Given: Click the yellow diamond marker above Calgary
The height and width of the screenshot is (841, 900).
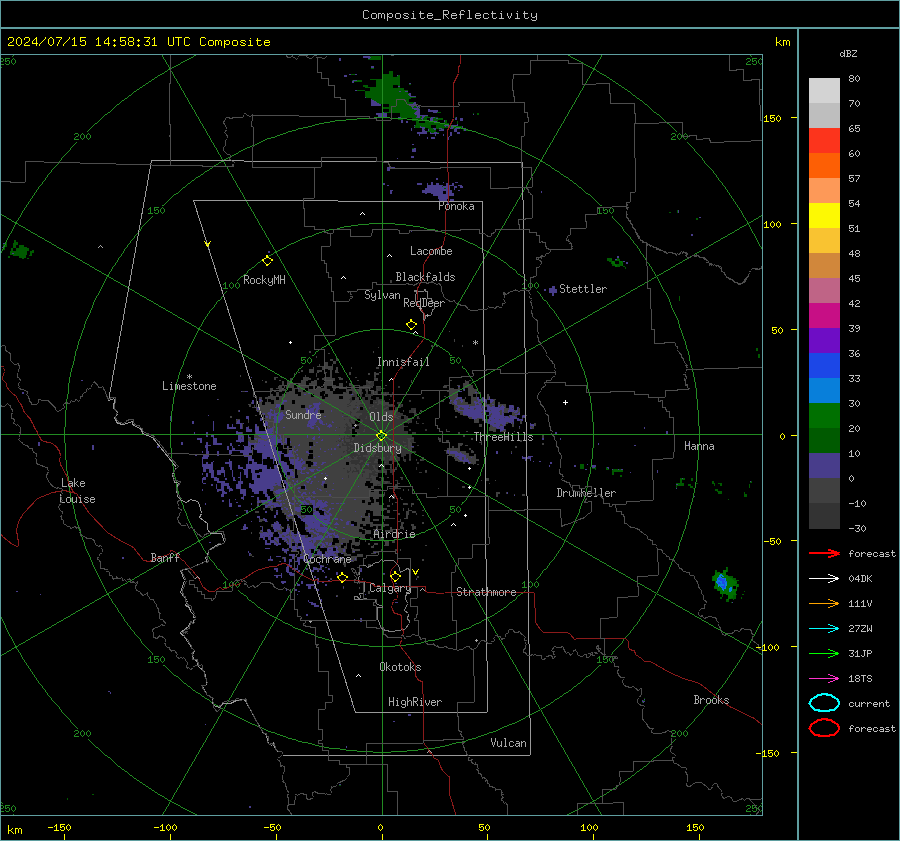Looking at the screenshot, I should (395, 576).
